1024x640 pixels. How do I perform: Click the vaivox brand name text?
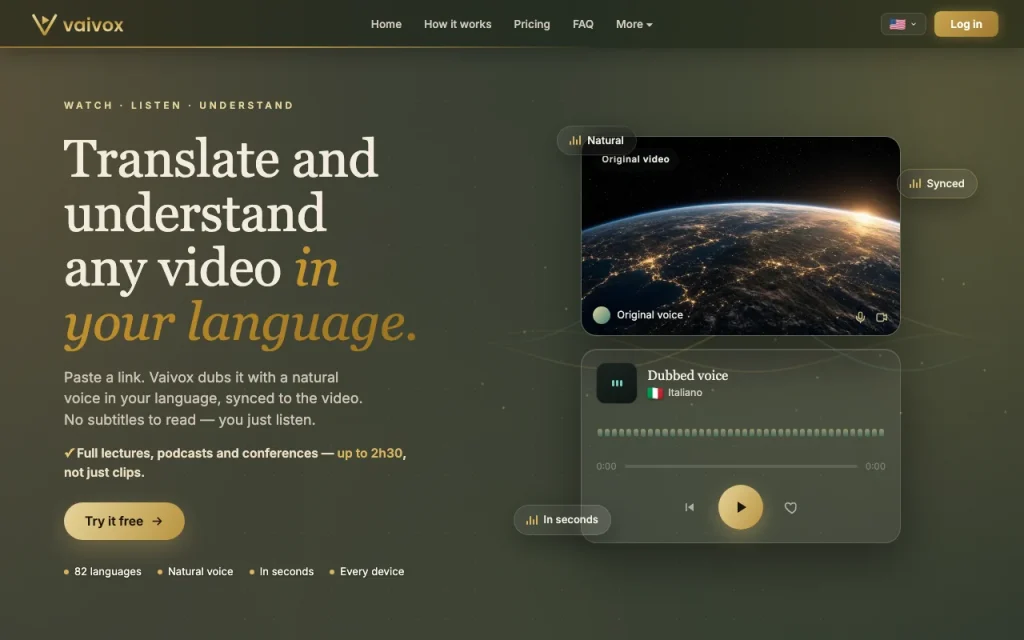pos(93,25)
